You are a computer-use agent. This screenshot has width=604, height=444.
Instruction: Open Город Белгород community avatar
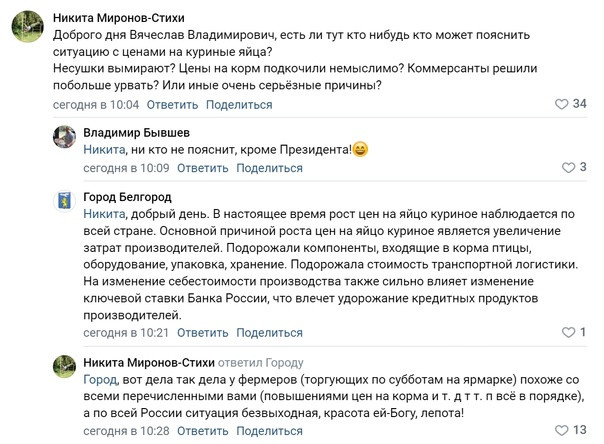pos(64,201)
